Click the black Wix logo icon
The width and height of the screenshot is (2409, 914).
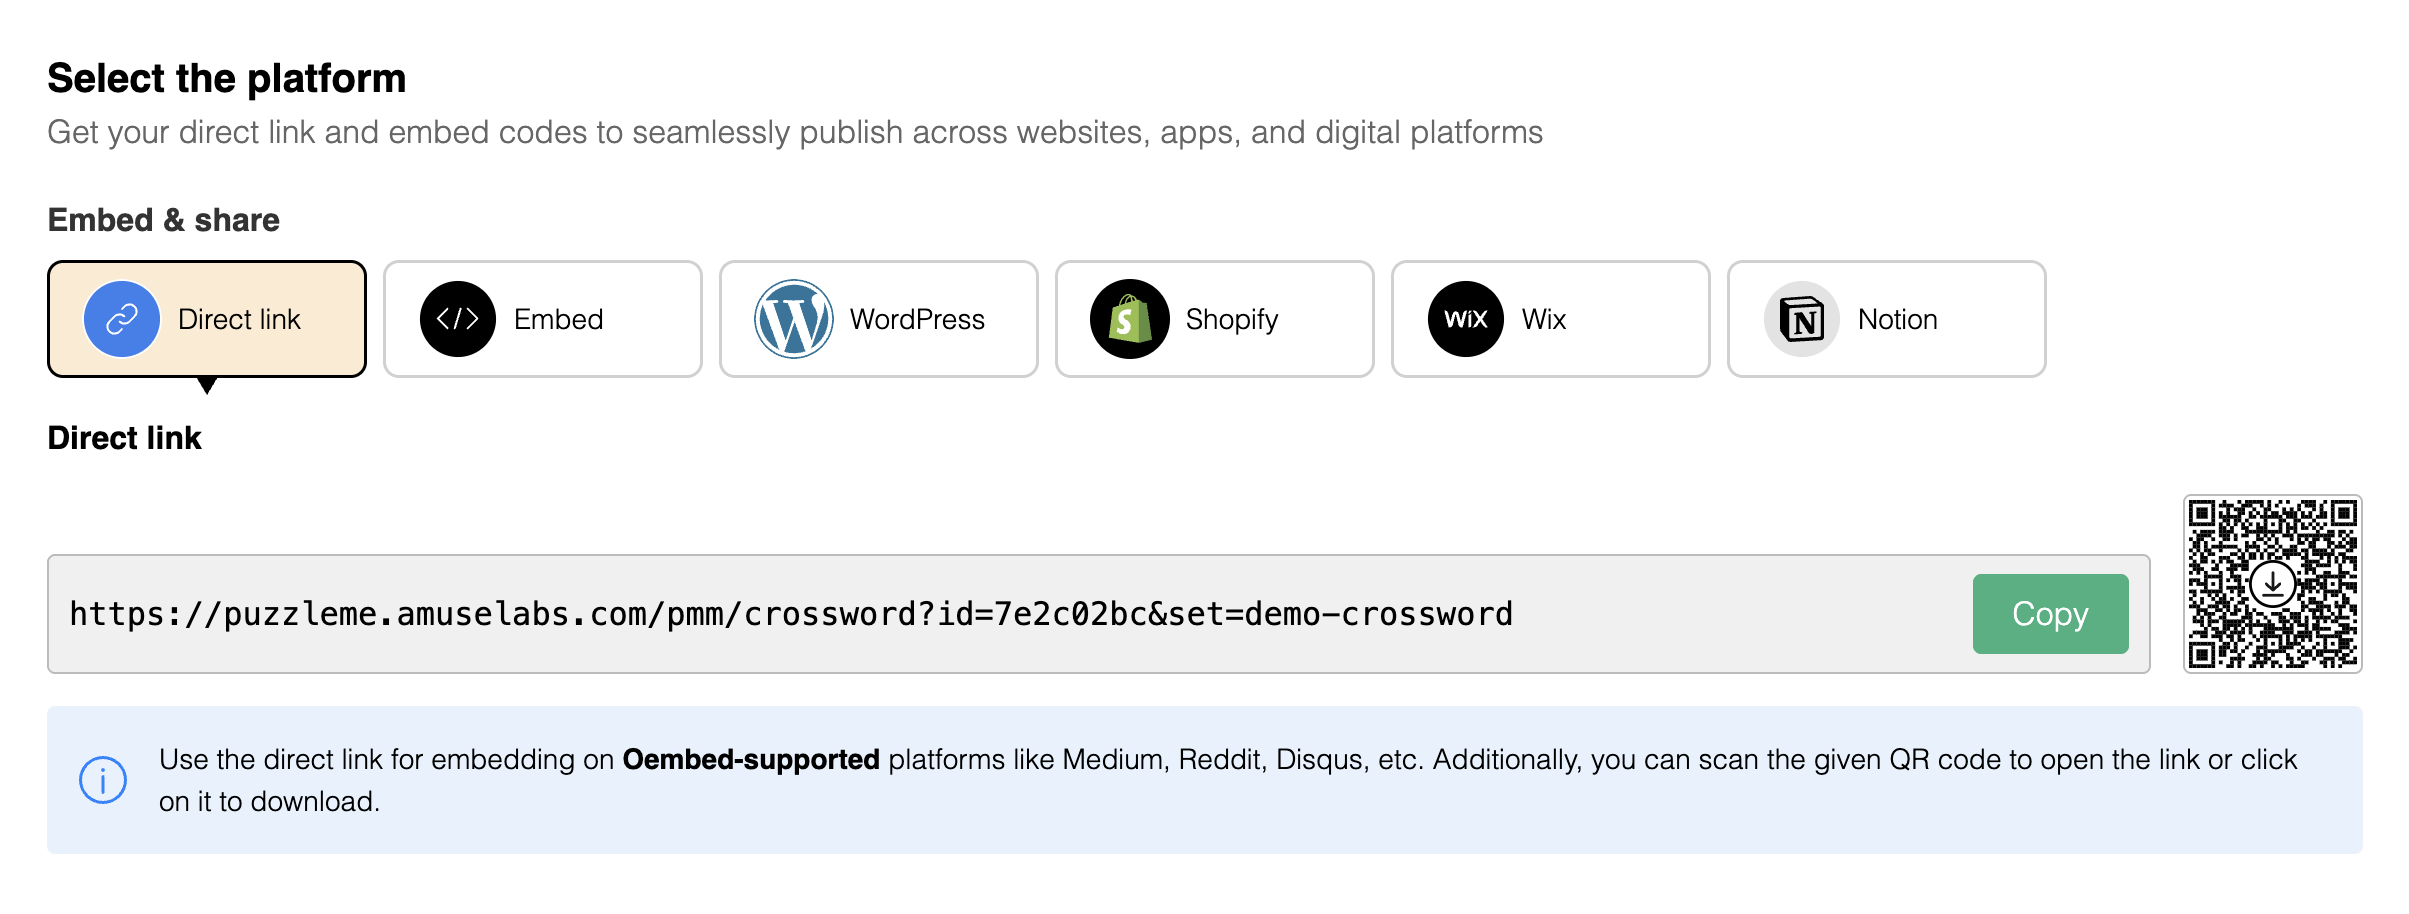click(x=1466, y=319)
